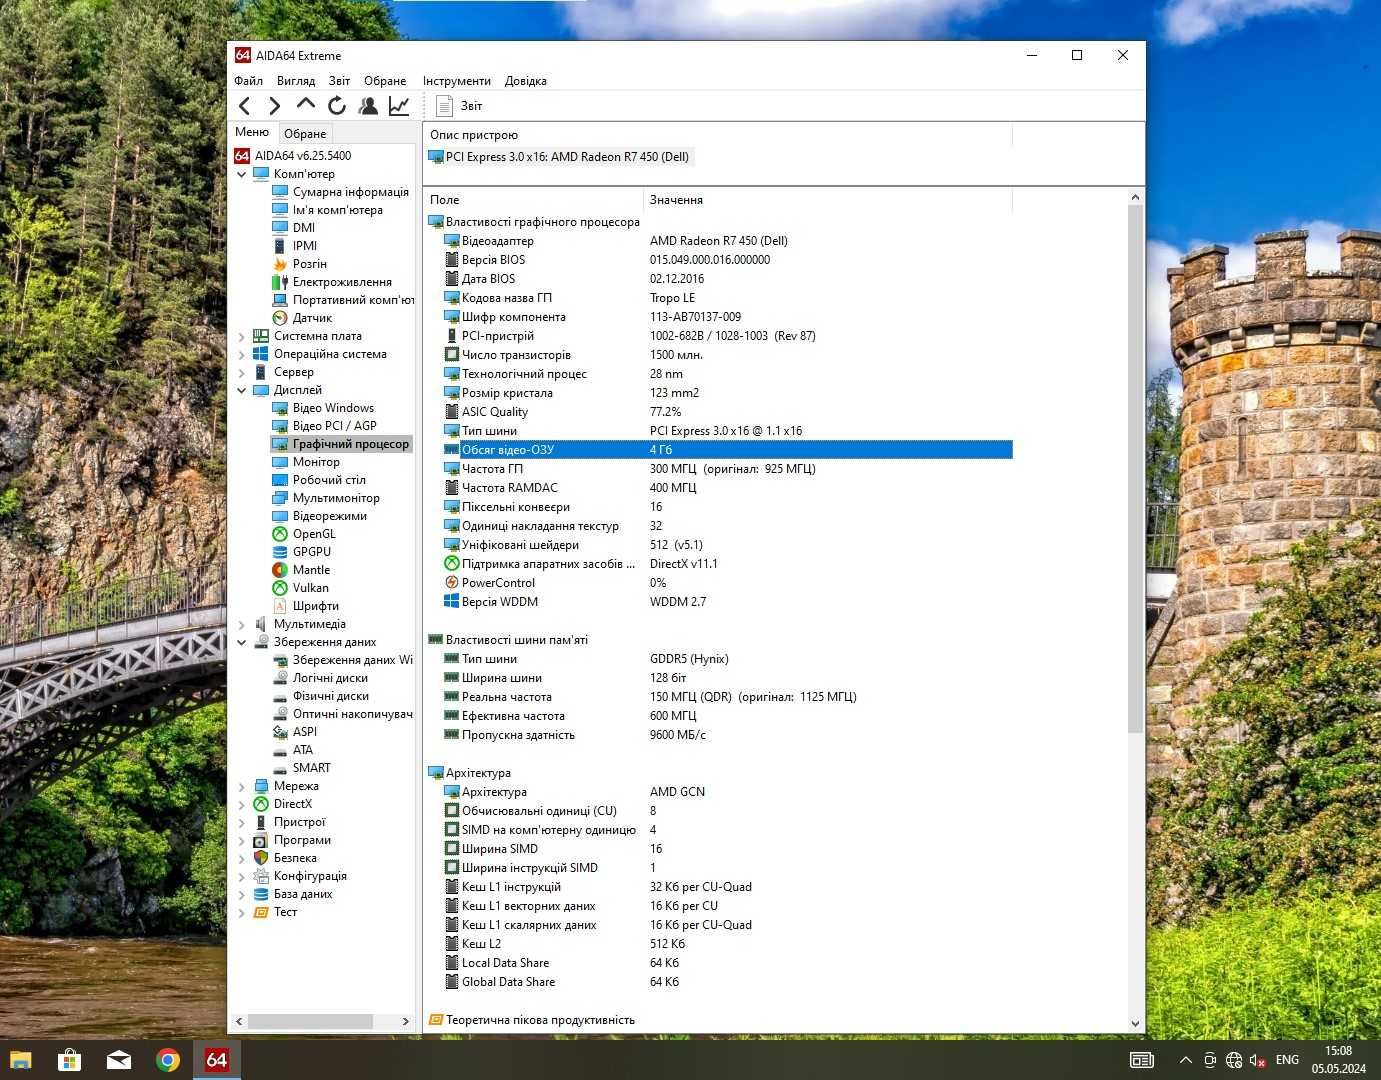Select the Частота ГП row

pos(718,469)
